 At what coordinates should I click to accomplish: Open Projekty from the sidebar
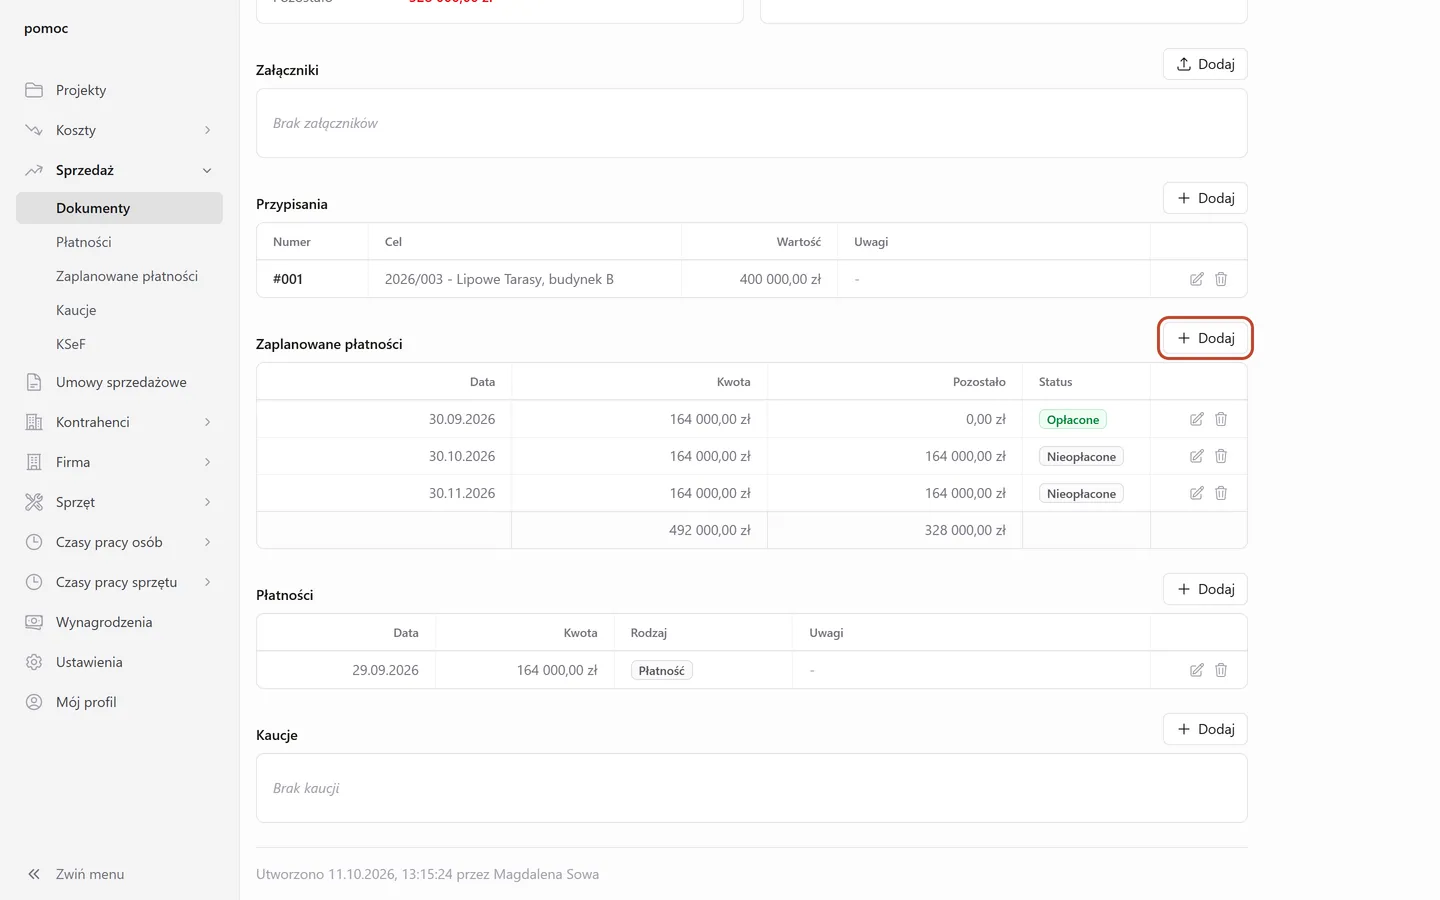point(119,90)
